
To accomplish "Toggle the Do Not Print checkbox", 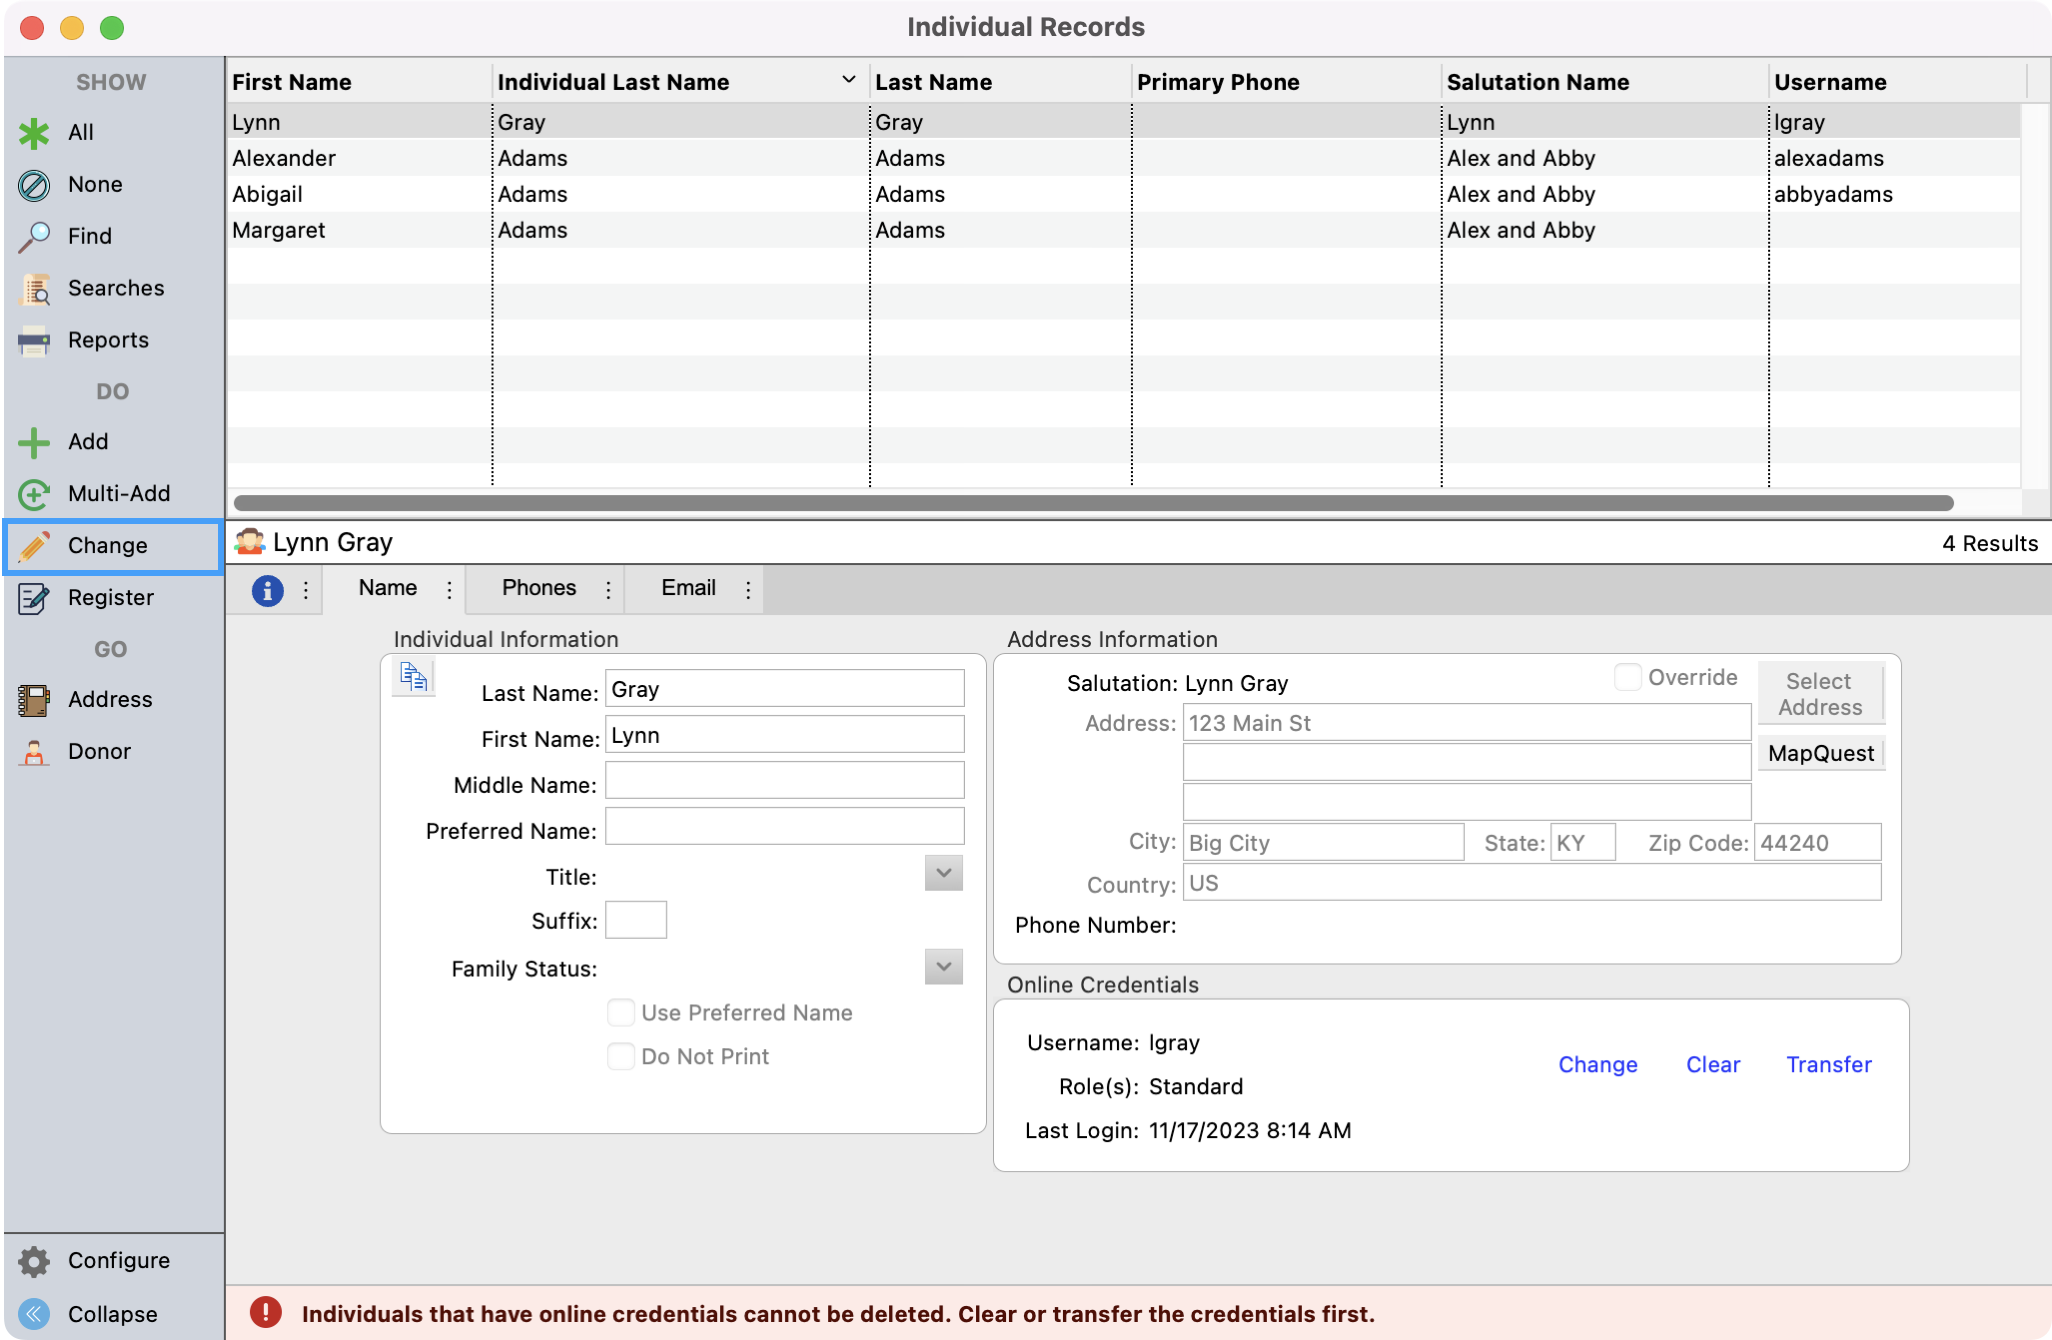I will pos(621,1056).
